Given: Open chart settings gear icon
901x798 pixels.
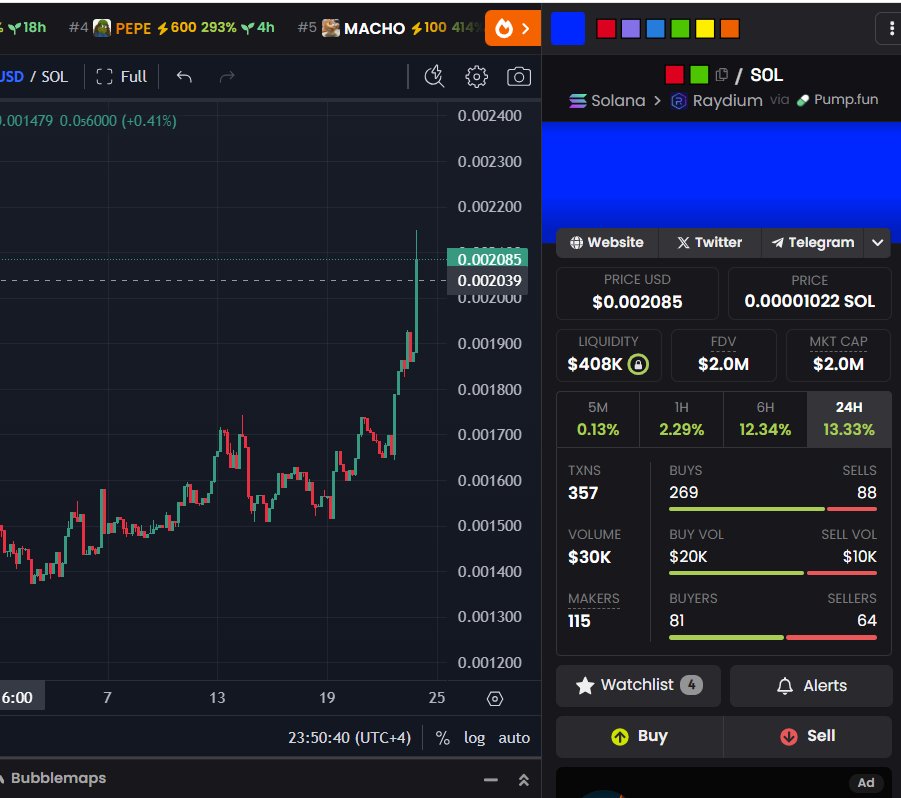Looking at the screenshot, I should (x=476, y=76).
